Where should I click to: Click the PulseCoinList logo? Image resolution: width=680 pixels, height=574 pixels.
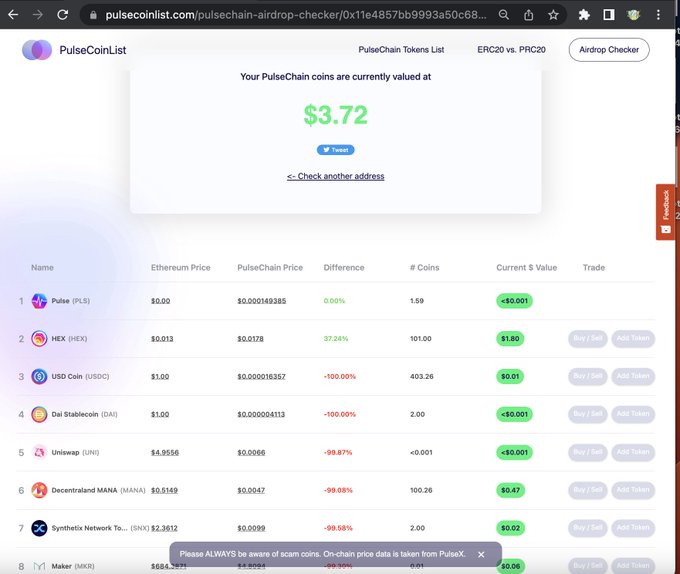(74, 50)
